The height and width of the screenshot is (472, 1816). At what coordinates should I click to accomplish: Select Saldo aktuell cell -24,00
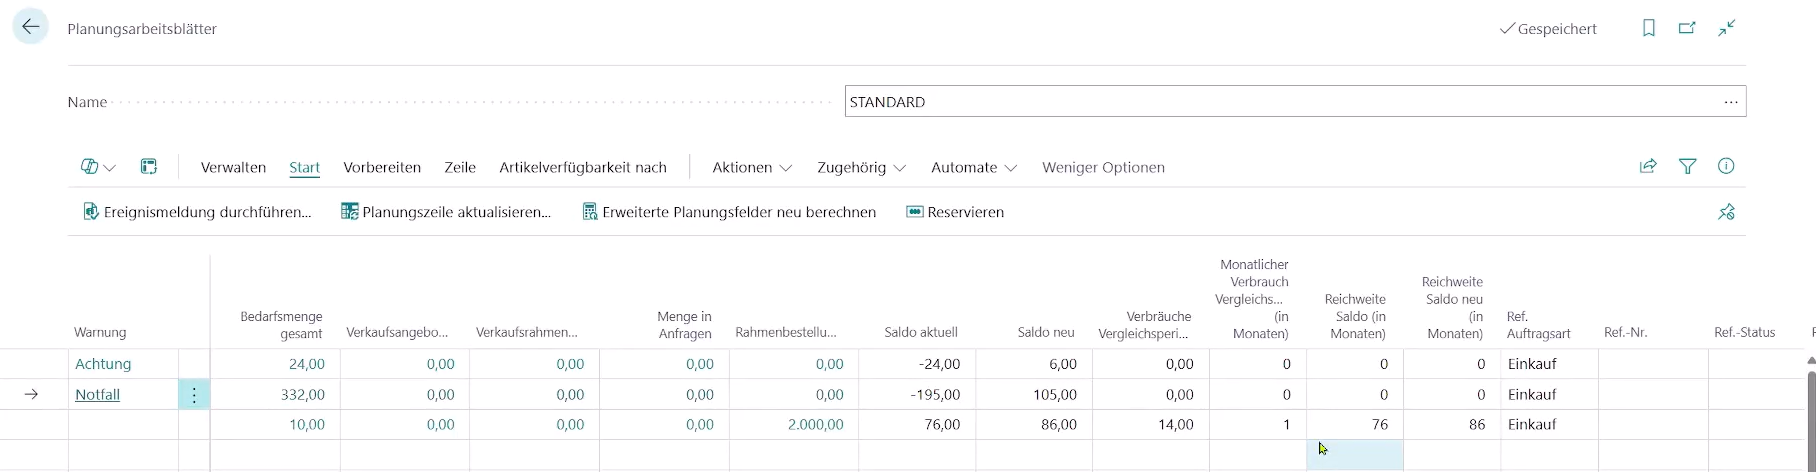(x=917, y=364)
